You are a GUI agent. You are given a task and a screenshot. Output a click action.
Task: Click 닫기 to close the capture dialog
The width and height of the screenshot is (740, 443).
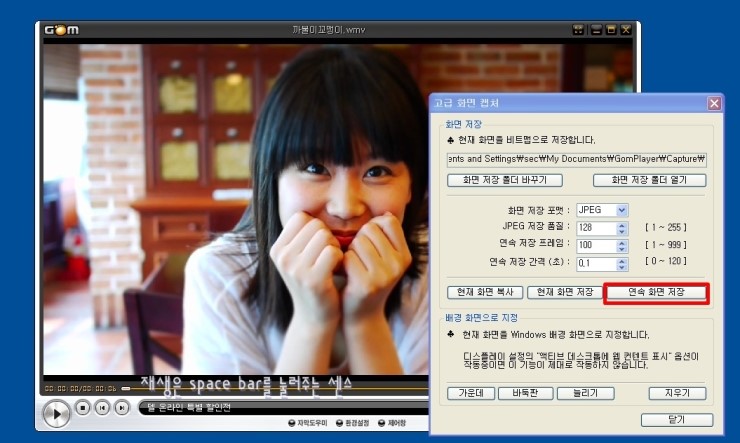pos(677,420)
